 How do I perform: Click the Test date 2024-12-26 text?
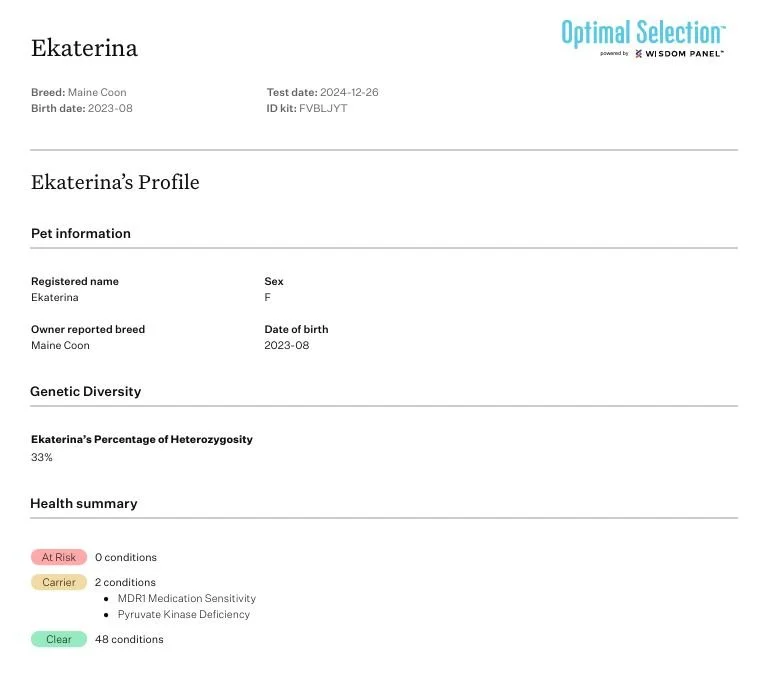pyautogui.click(x=322, y=92)
